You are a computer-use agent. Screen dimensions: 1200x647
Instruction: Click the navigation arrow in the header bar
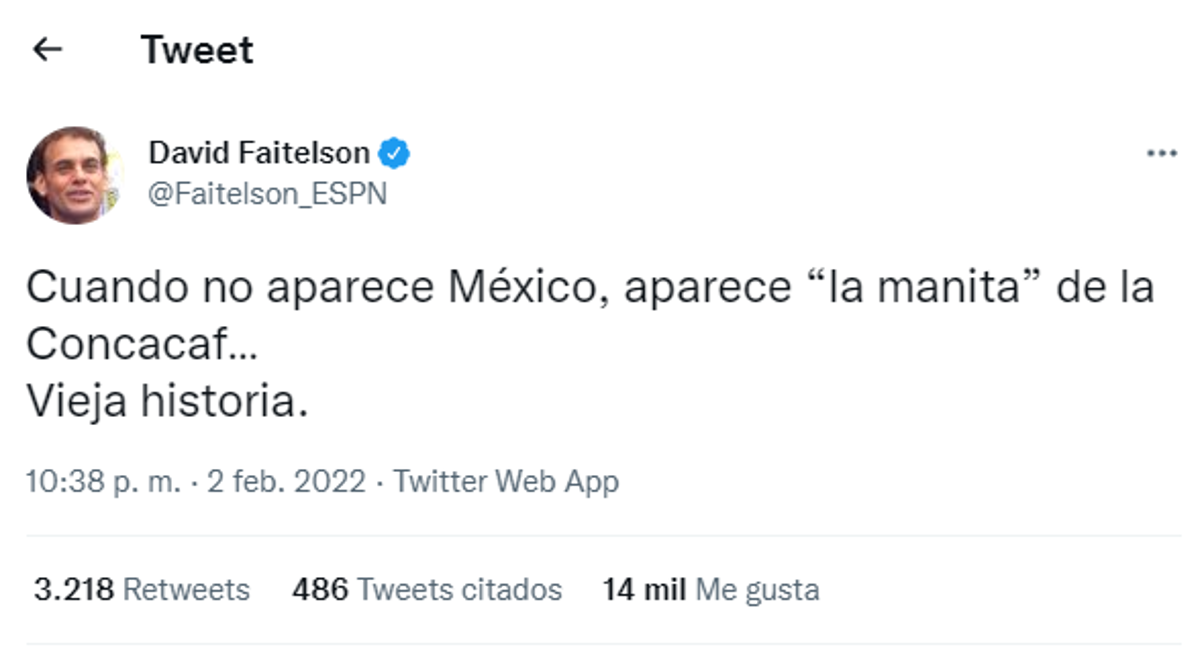pos(48,47)
